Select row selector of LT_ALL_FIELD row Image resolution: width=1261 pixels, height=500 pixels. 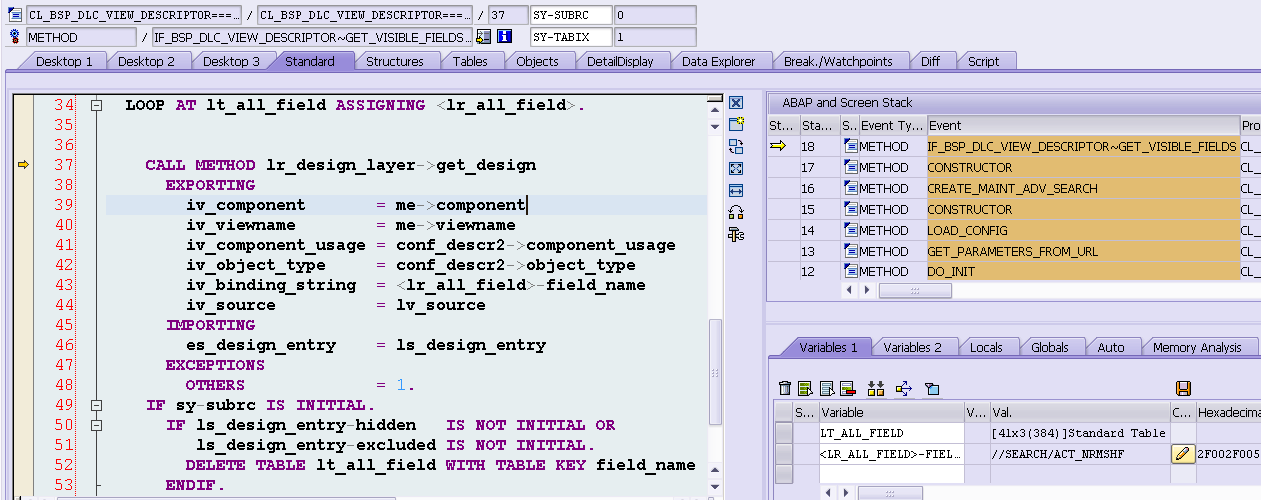pos(784,433)
